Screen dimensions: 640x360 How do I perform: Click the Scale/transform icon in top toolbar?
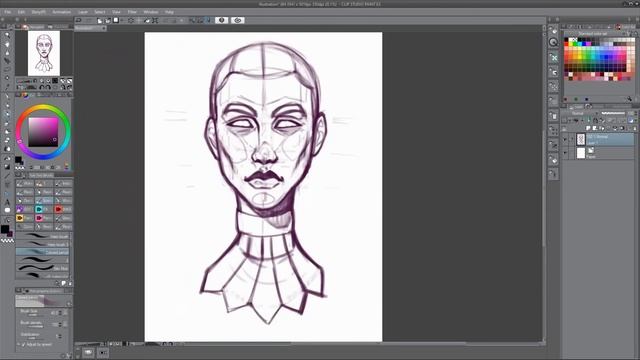pos(155,20)
